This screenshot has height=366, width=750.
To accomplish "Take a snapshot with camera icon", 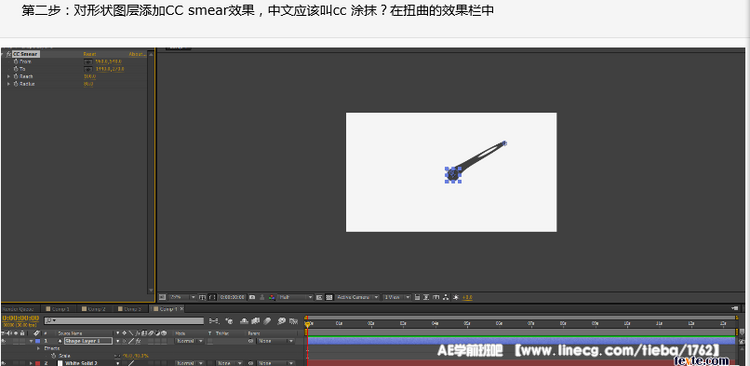I will (252, 297).
